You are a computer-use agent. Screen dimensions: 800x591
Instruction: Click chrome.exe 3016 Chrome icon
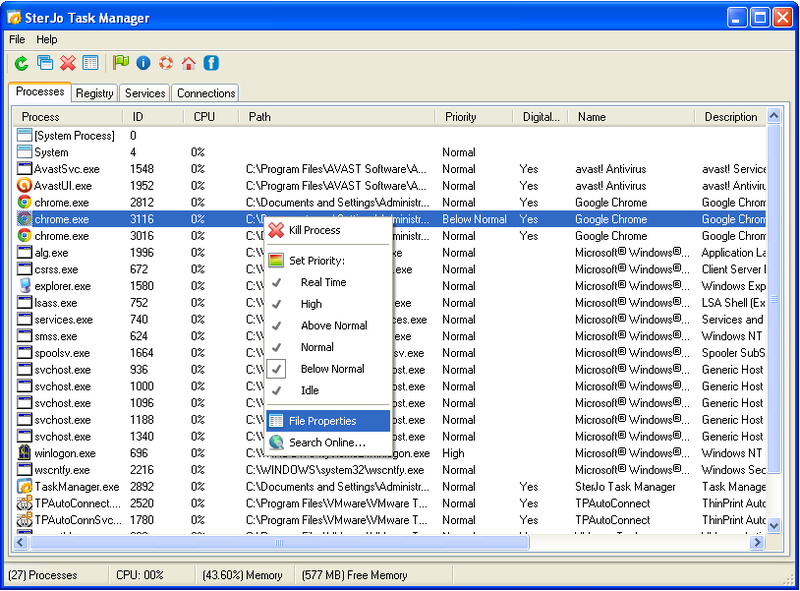(24, 235)
